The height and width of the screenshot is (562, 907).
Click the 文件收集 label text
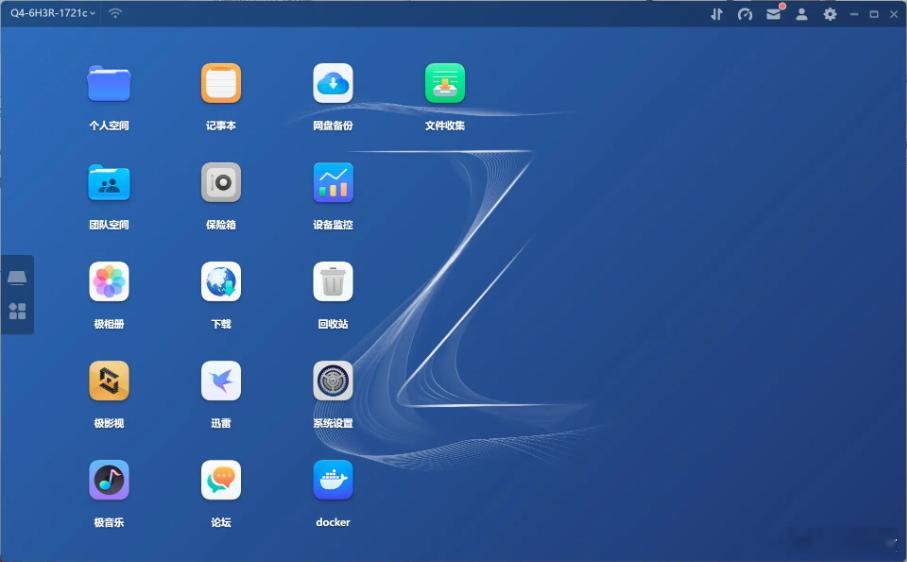coord(445,125)
